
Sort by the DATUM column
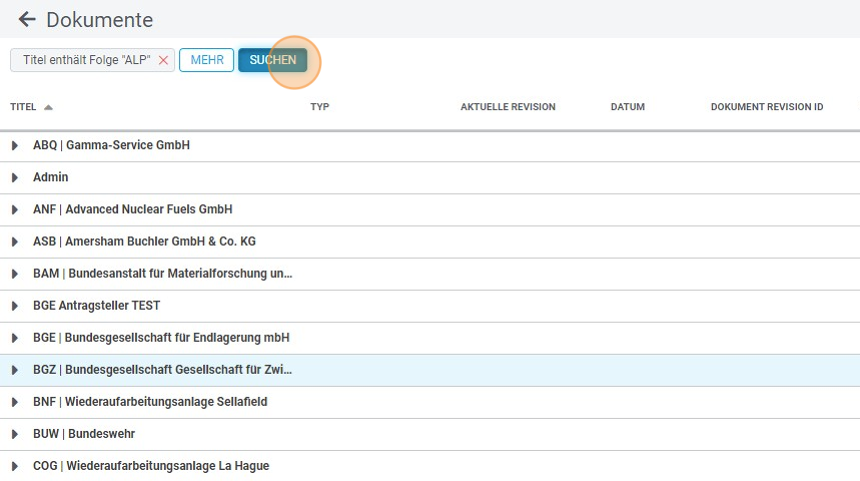click(627, 107)
